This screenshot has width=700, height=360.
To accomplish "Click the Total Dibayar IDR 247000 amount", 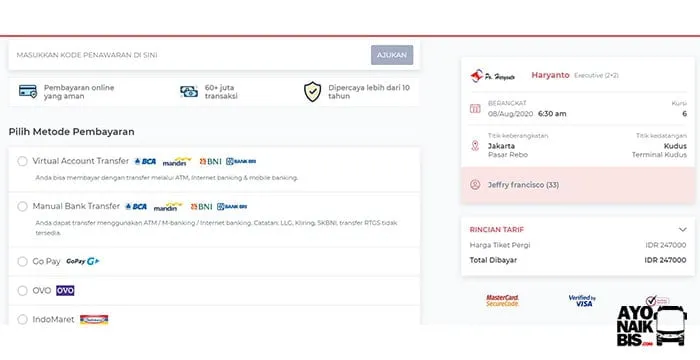I will (x=665, y=260).
